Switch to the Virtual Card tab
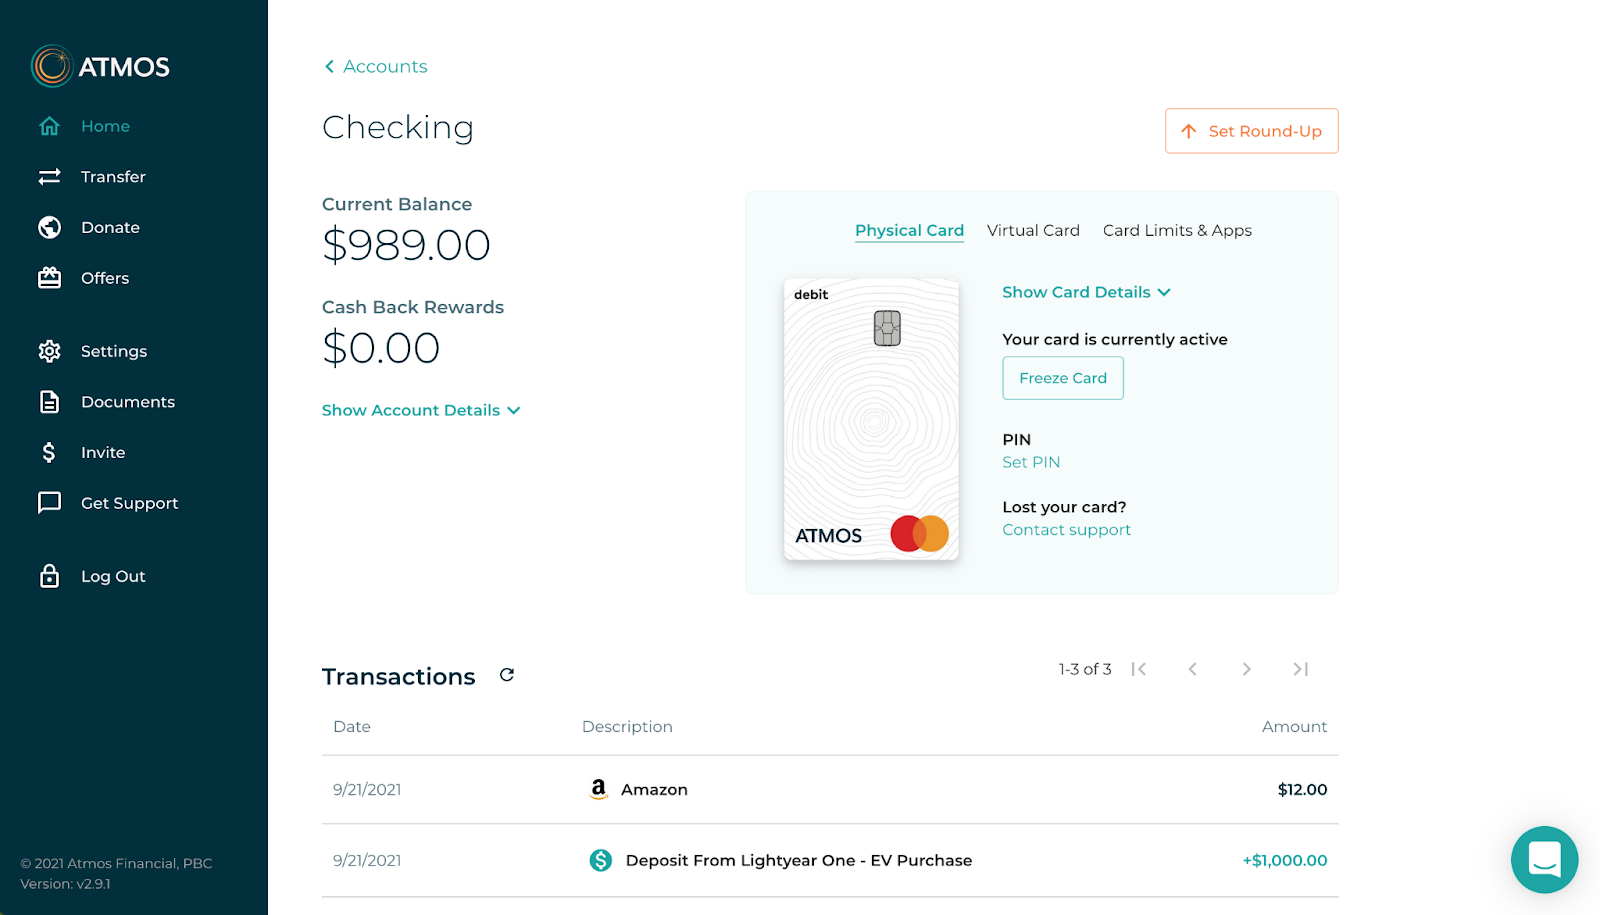The width and height of the screenshot is (1600, 915). pos(1033,230)
